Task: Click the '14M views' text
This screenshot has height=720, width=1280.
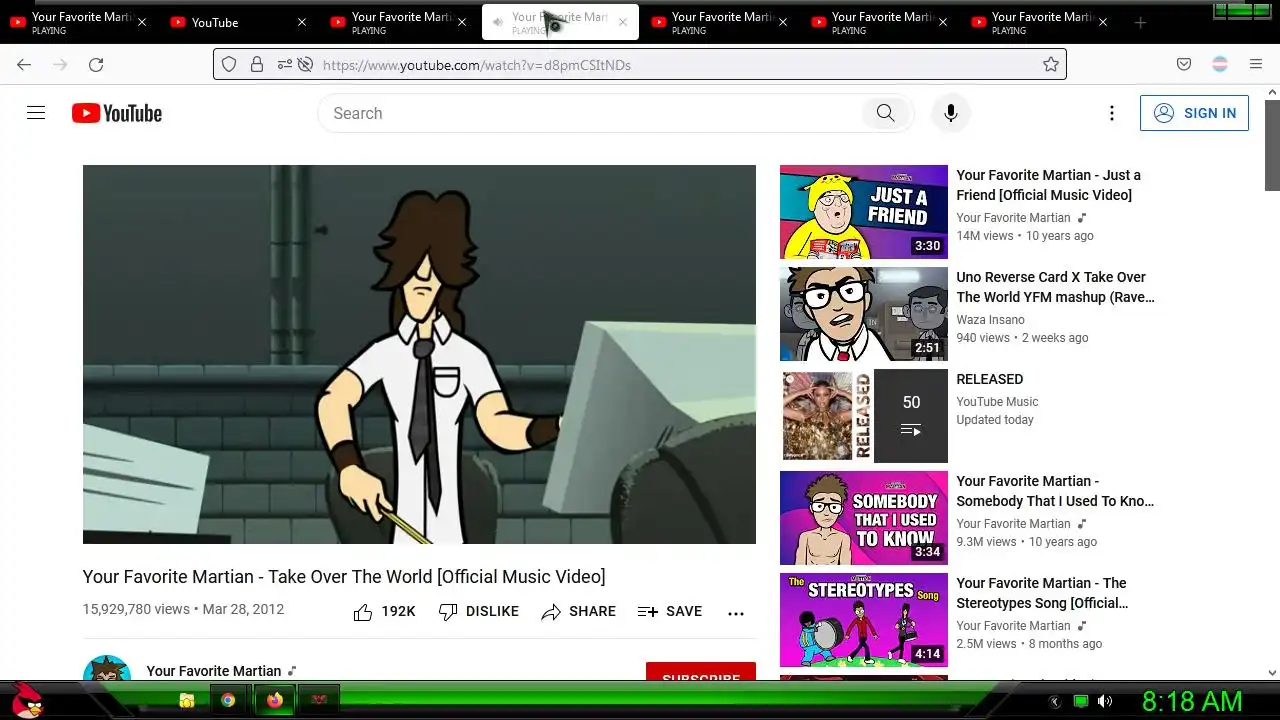Action: click(985, 236)
